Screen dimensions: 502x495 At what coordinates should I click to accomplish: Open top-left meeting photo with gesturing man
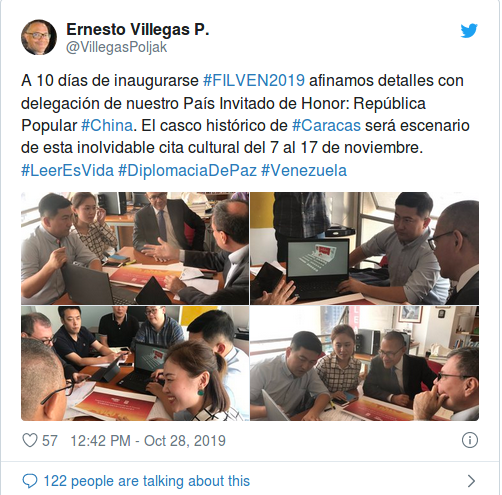pos(135,248)
